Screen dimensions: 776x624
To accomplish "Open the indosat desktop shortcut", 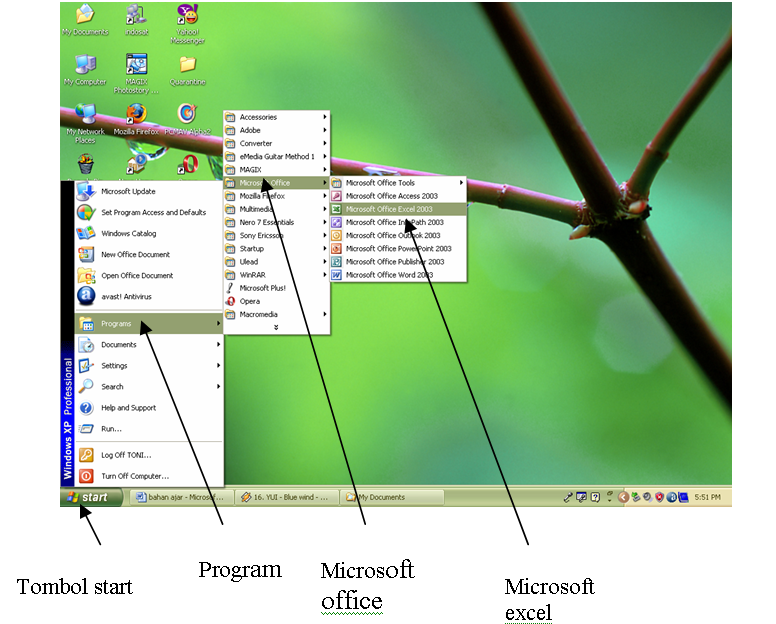I will pyautogui.click(x=136, y=20).
